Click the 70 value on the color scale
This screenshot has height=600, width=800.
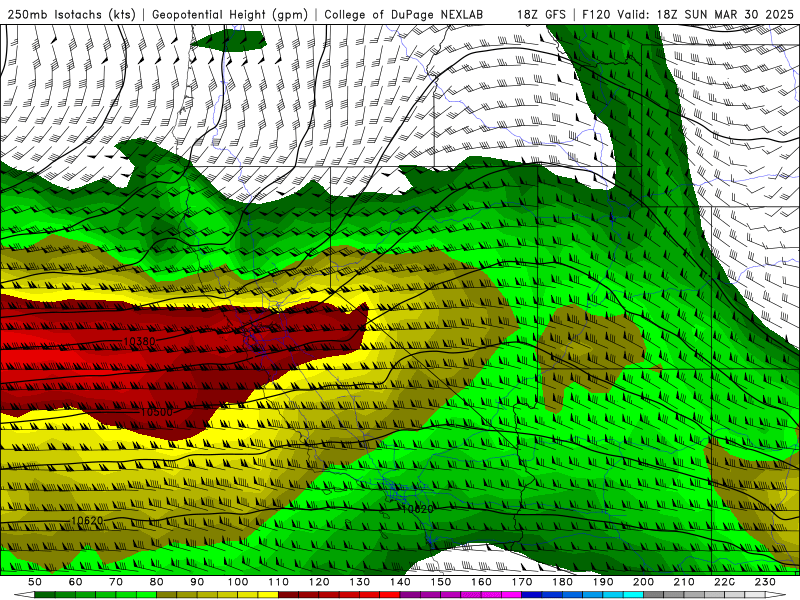(x=116, y=582)
